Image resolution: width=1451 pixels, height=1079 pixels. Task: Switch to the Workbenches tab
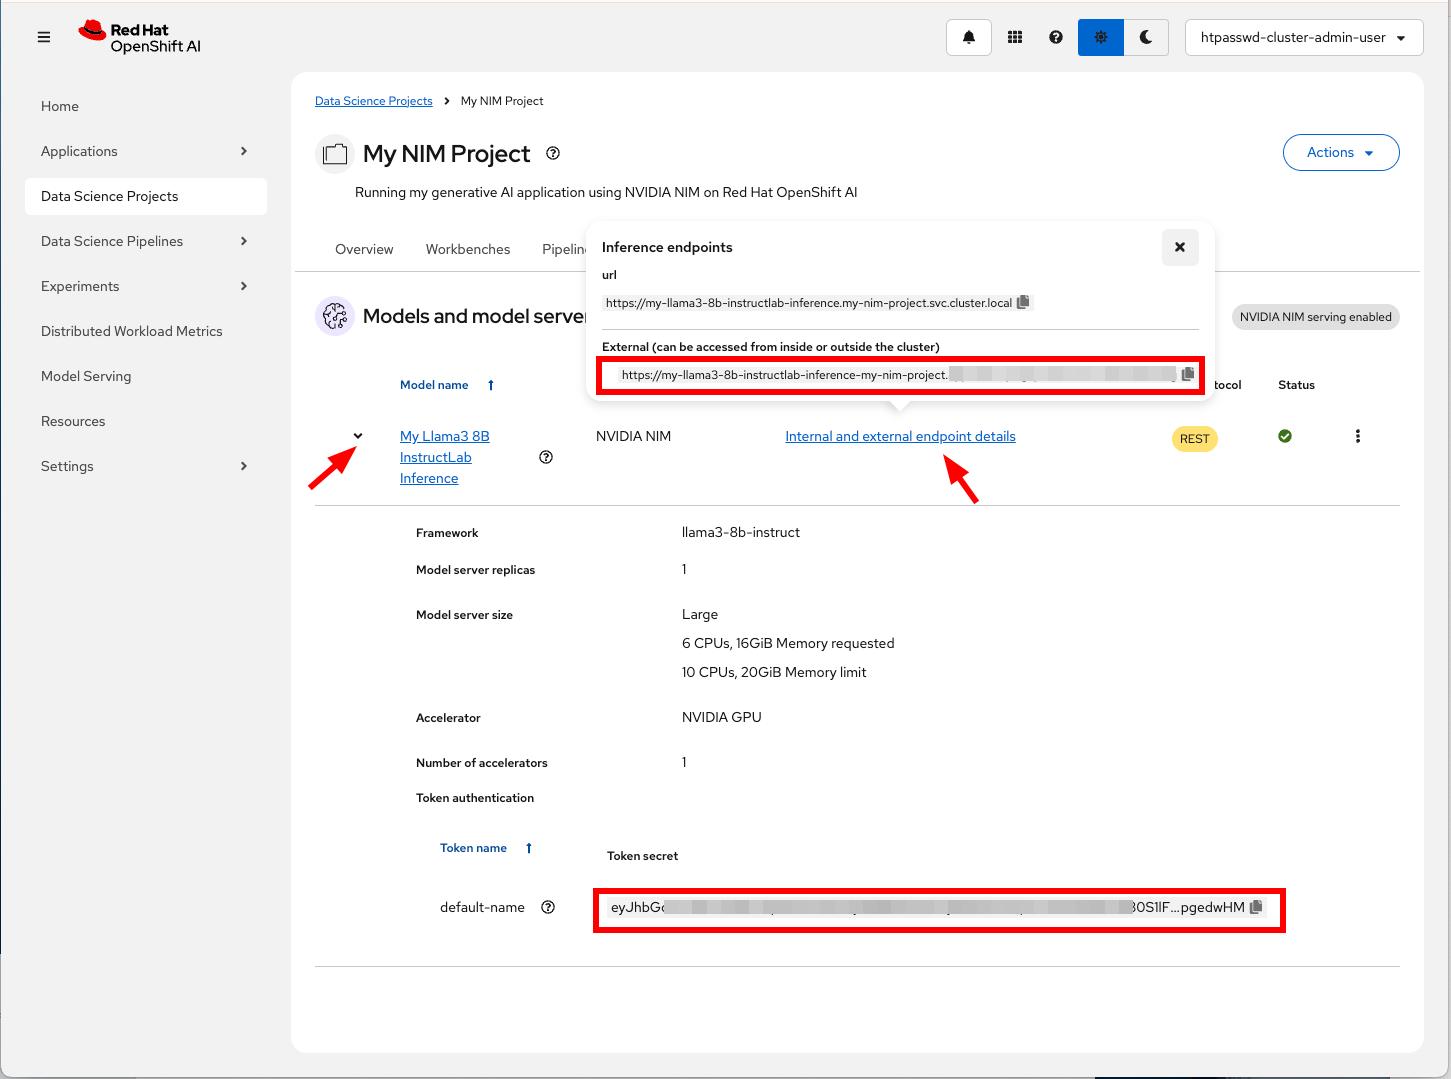(467, 249)
